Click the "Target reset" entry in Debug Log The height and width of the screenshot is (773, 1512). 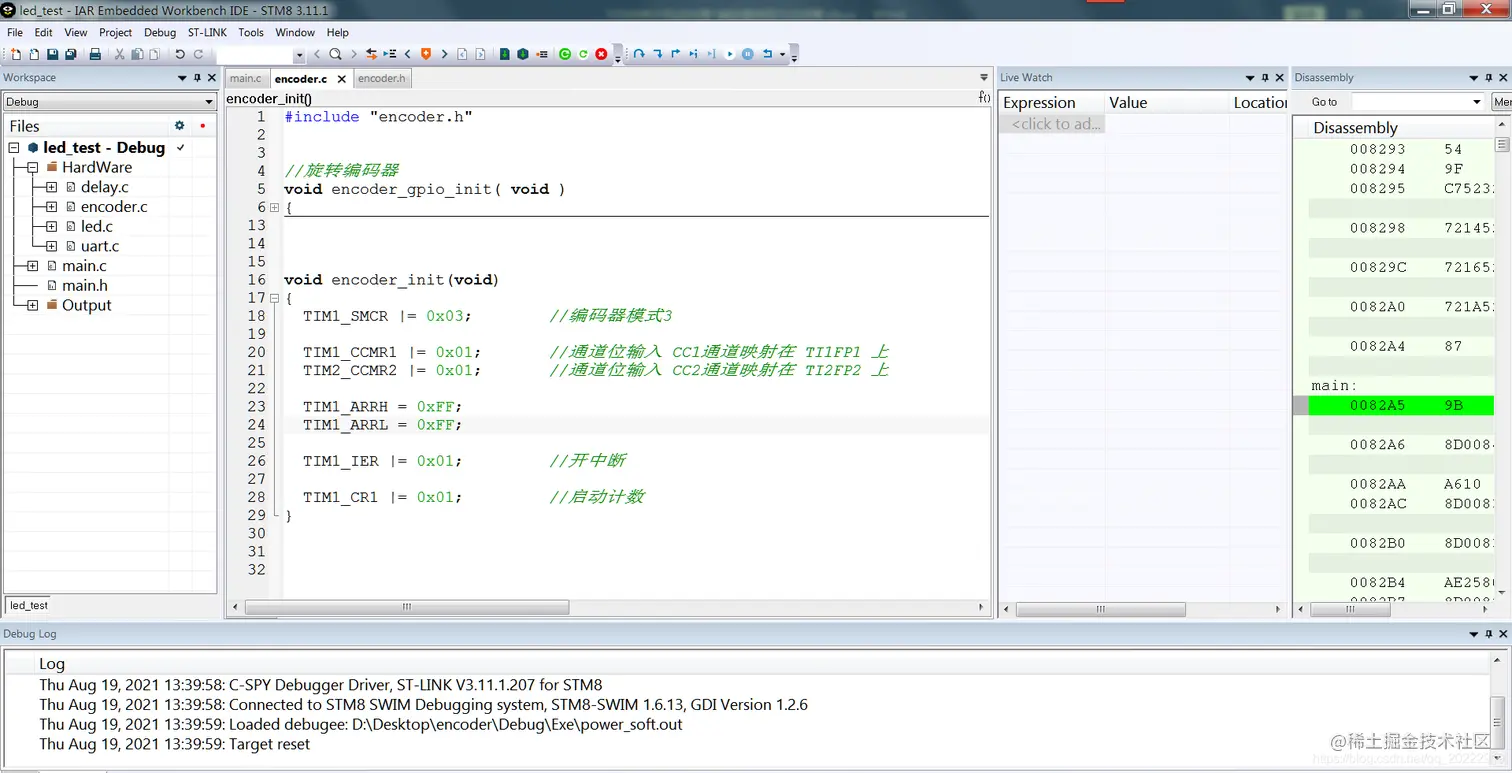174,744
